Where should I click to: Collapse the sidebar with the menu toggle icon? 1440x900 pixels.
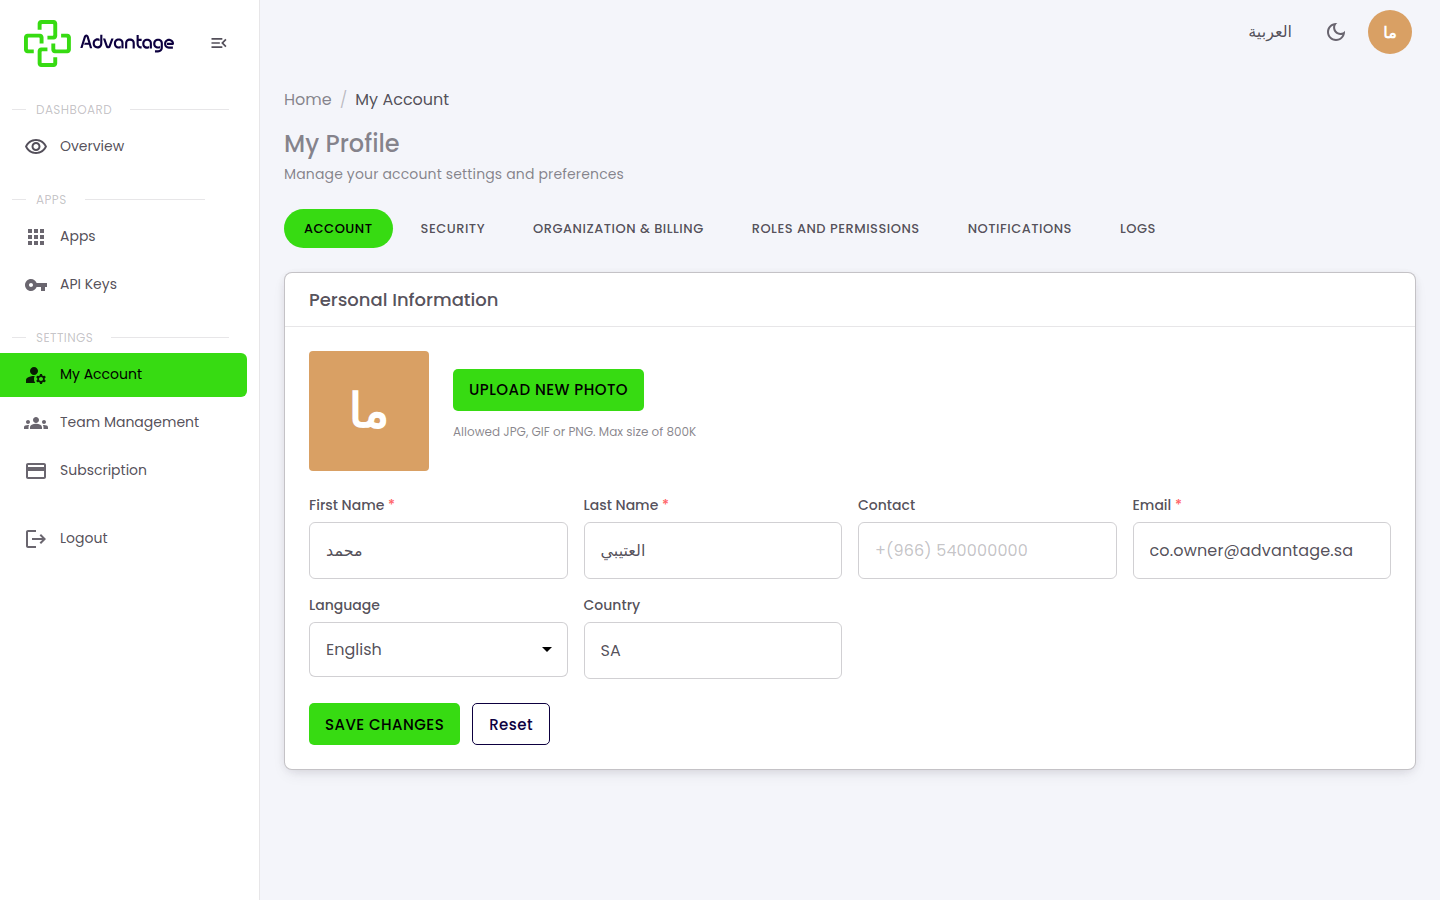(x=219, y=43)
